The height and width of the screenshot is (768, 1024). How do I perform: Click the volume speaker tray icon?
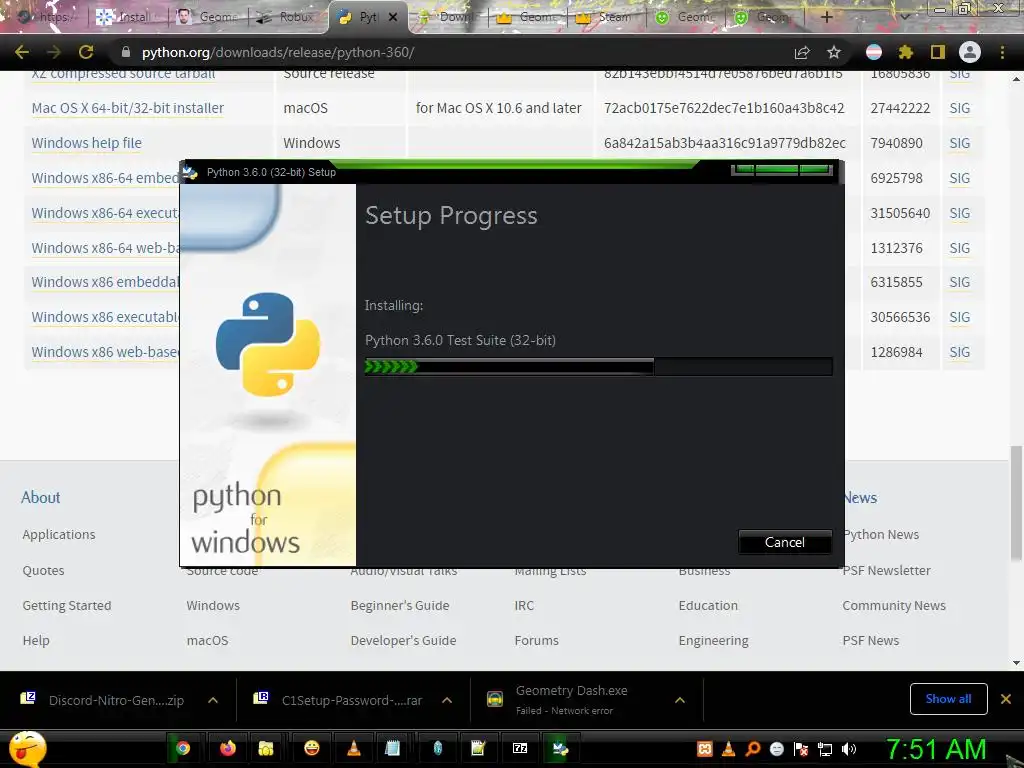[848, 749]
